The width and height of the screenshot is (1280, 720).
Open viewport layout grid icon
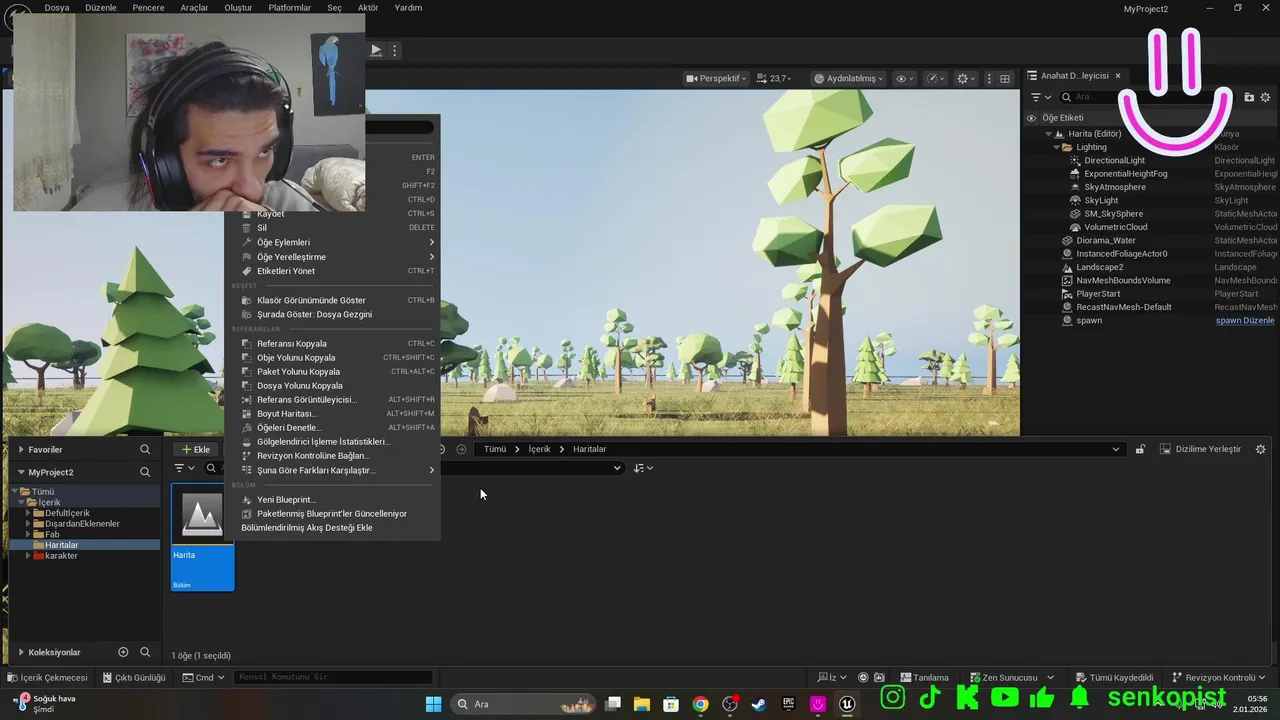1005,78
